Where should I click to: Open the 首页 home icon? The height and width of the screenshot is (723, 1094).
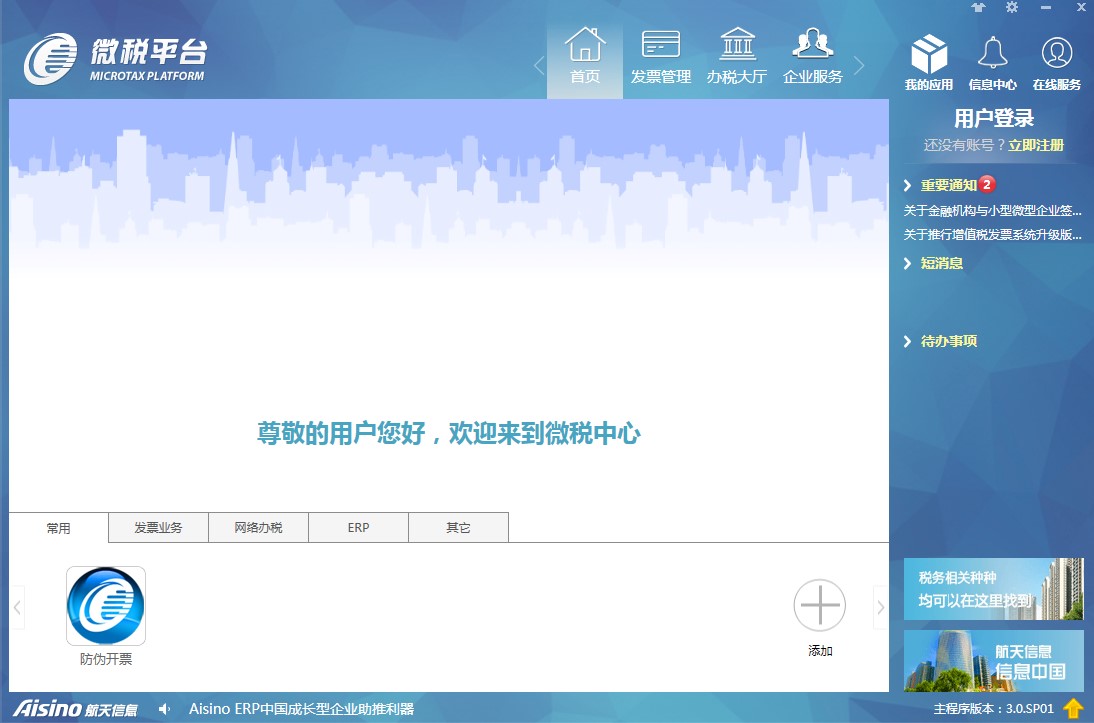584,55
